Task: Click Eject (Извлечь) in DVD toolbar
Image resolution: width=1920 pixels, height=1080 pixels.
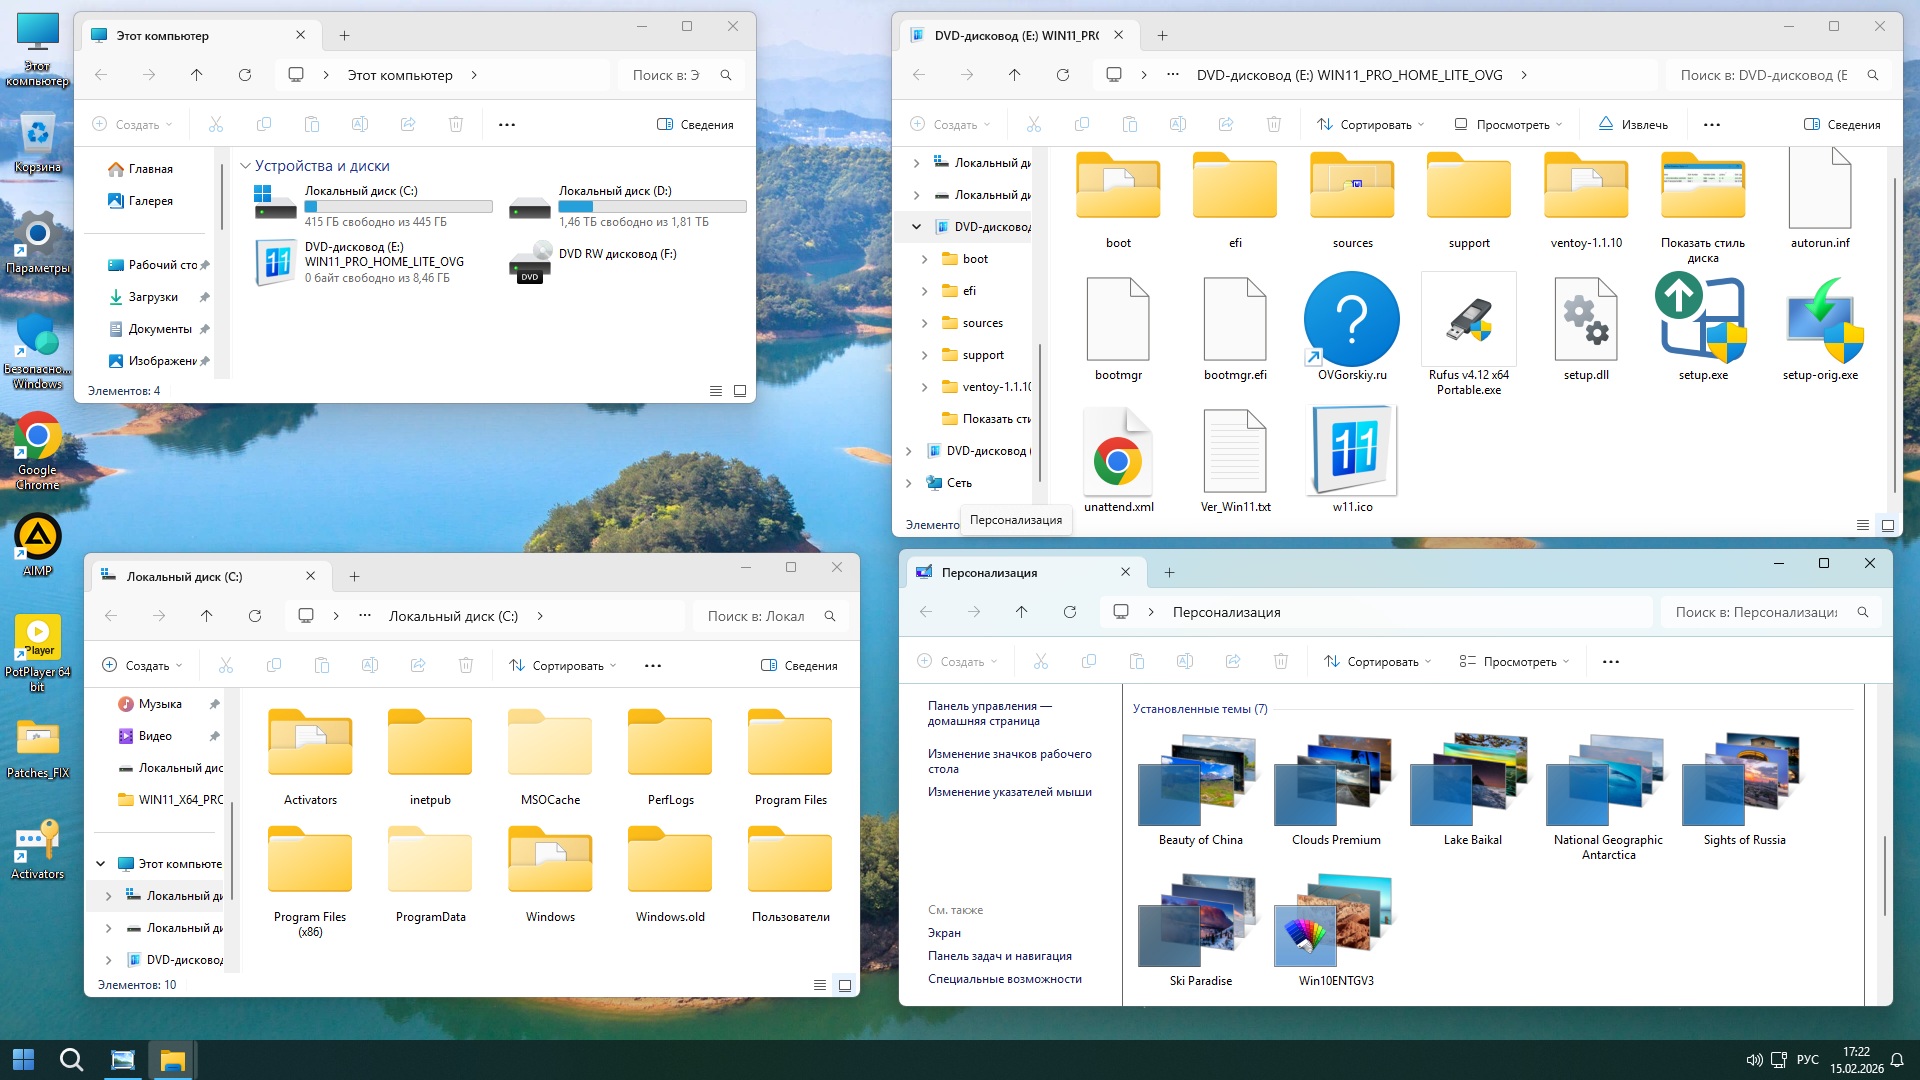Action: pos(1632,125)
